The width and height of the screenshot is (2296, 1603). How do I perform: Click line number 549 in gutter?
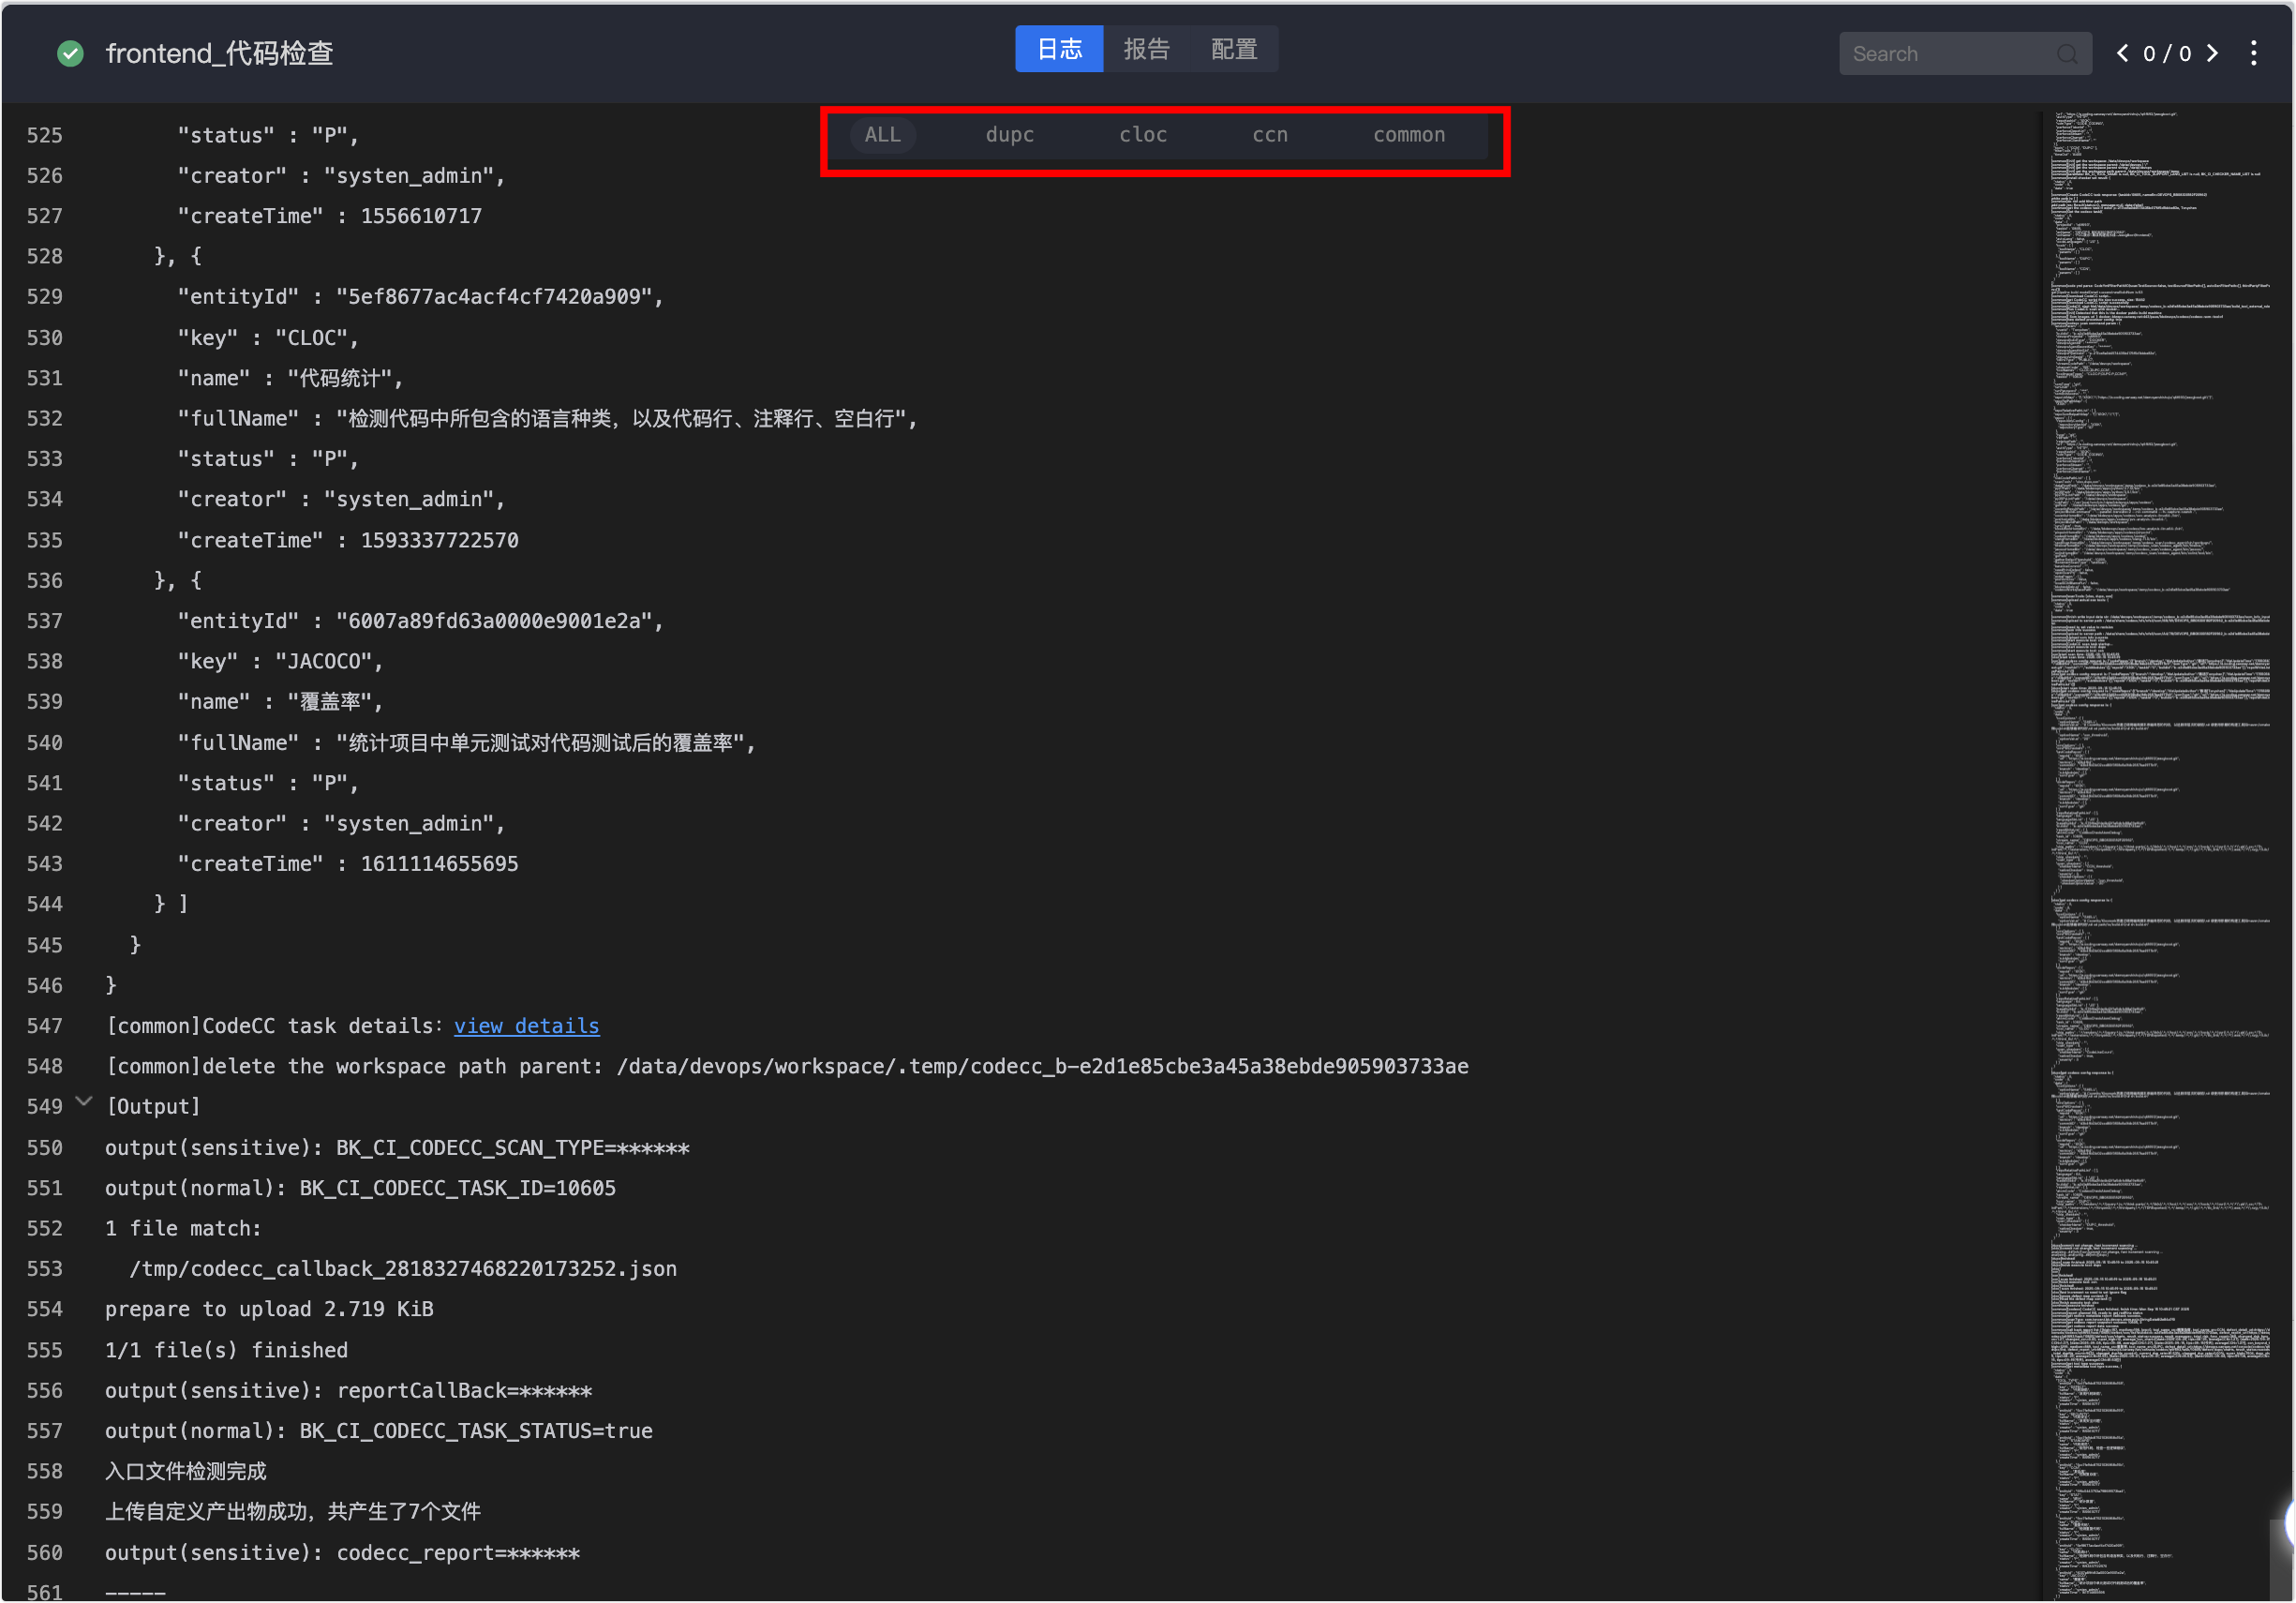pos(44,1107)
